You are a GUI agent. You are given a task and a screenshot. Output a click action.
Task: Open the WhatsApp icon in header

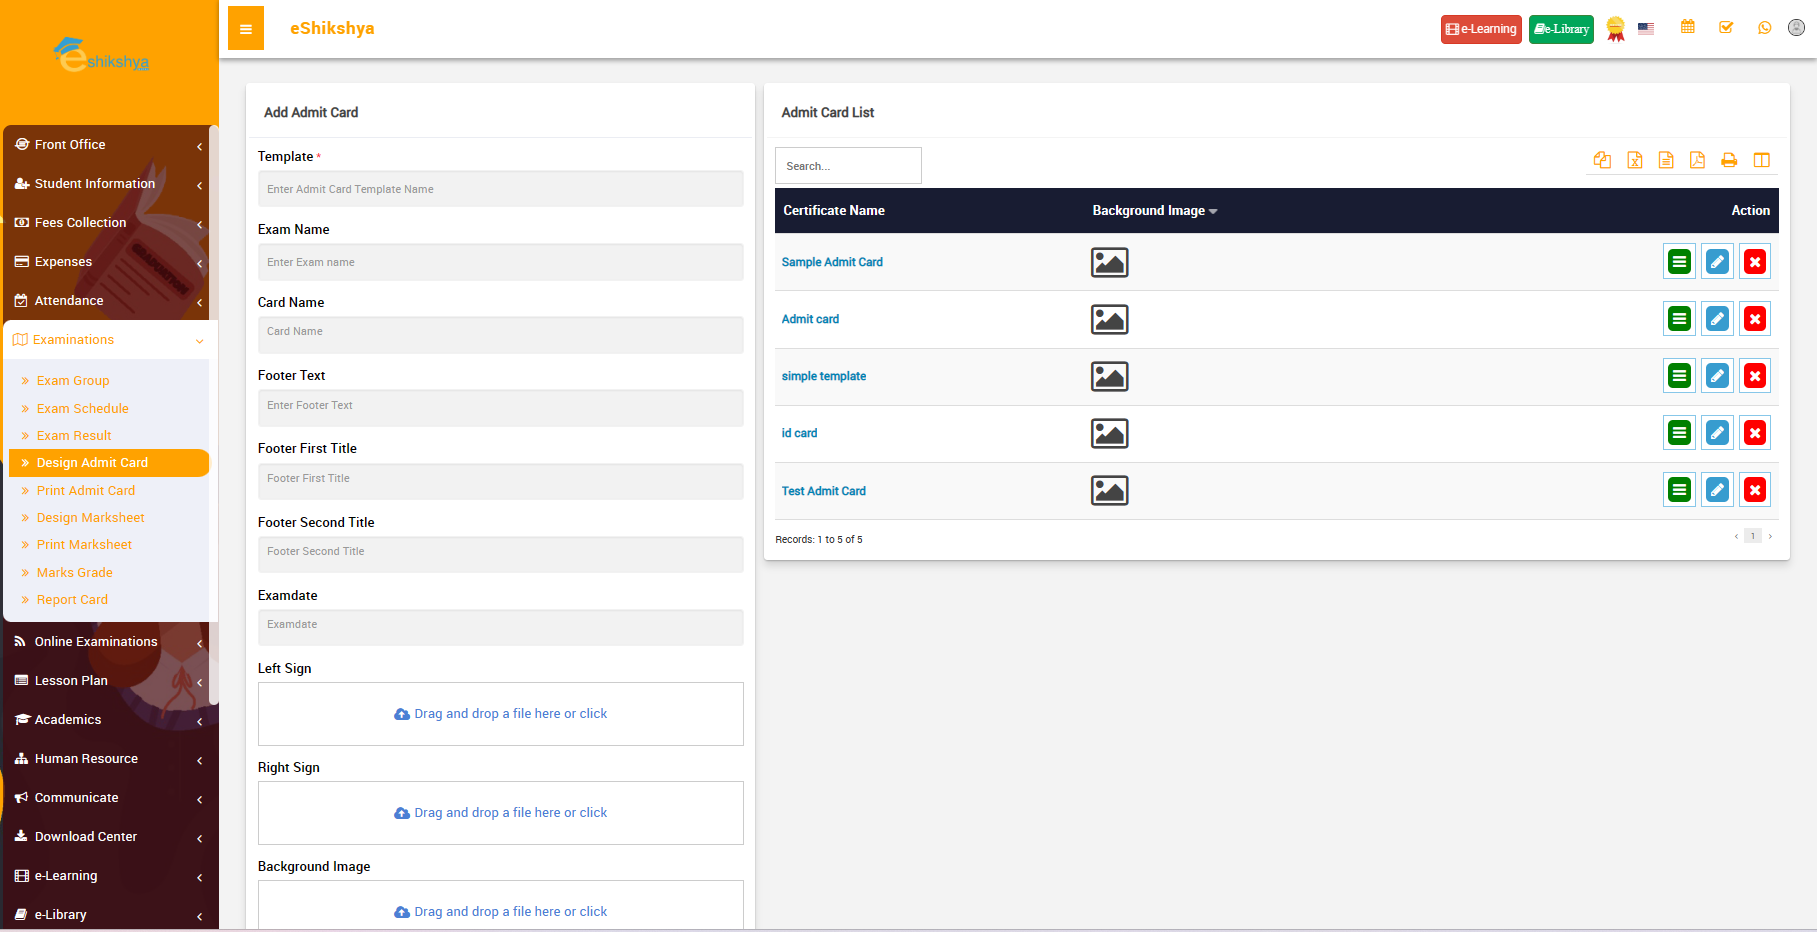[1764, 28]
